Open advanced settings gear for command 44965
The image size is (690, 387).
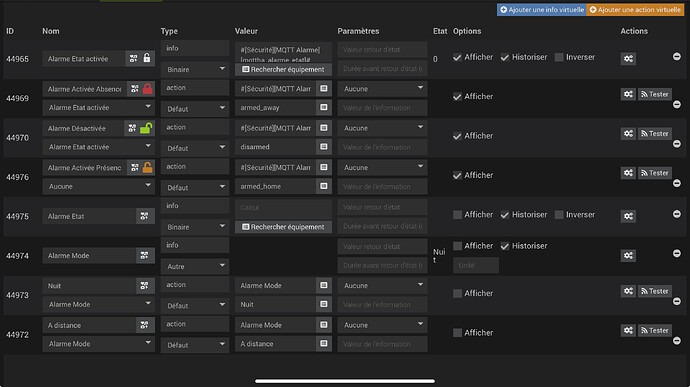[628, 59]
